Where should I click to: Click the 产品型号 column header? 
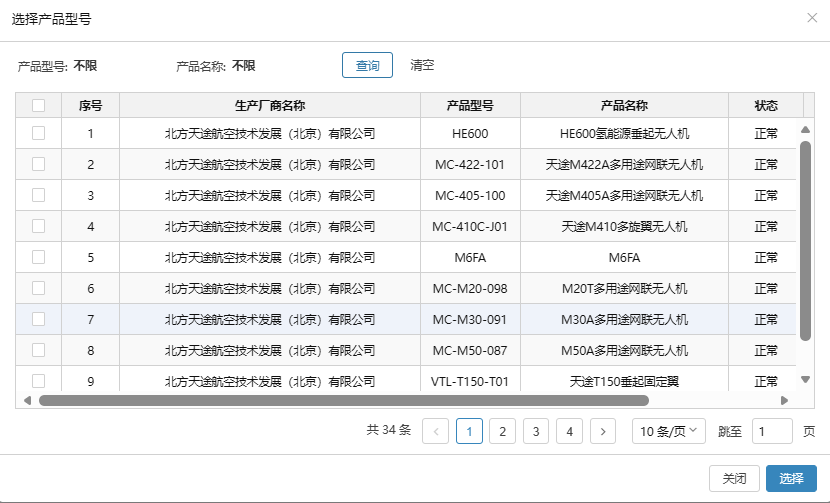(470, 105)
